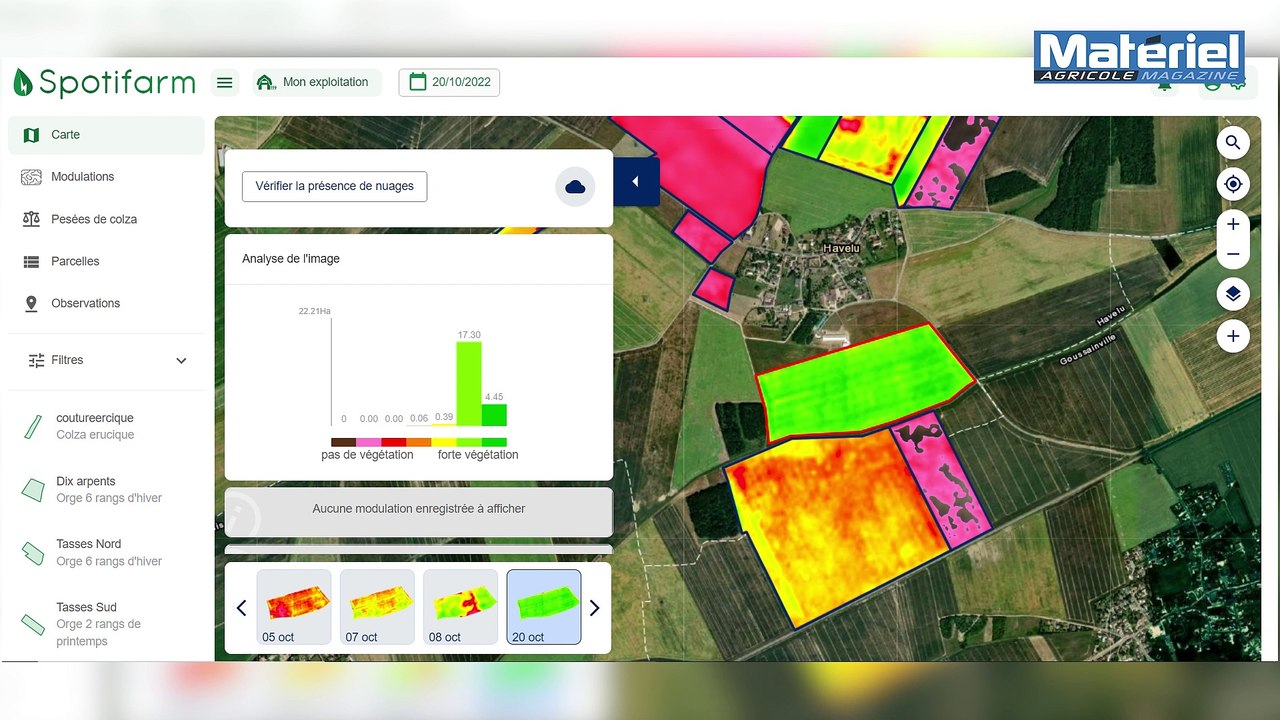The image size is (1280, 720).
Task: Open the 20/10/2022 date picker
Action: point(449,82)
